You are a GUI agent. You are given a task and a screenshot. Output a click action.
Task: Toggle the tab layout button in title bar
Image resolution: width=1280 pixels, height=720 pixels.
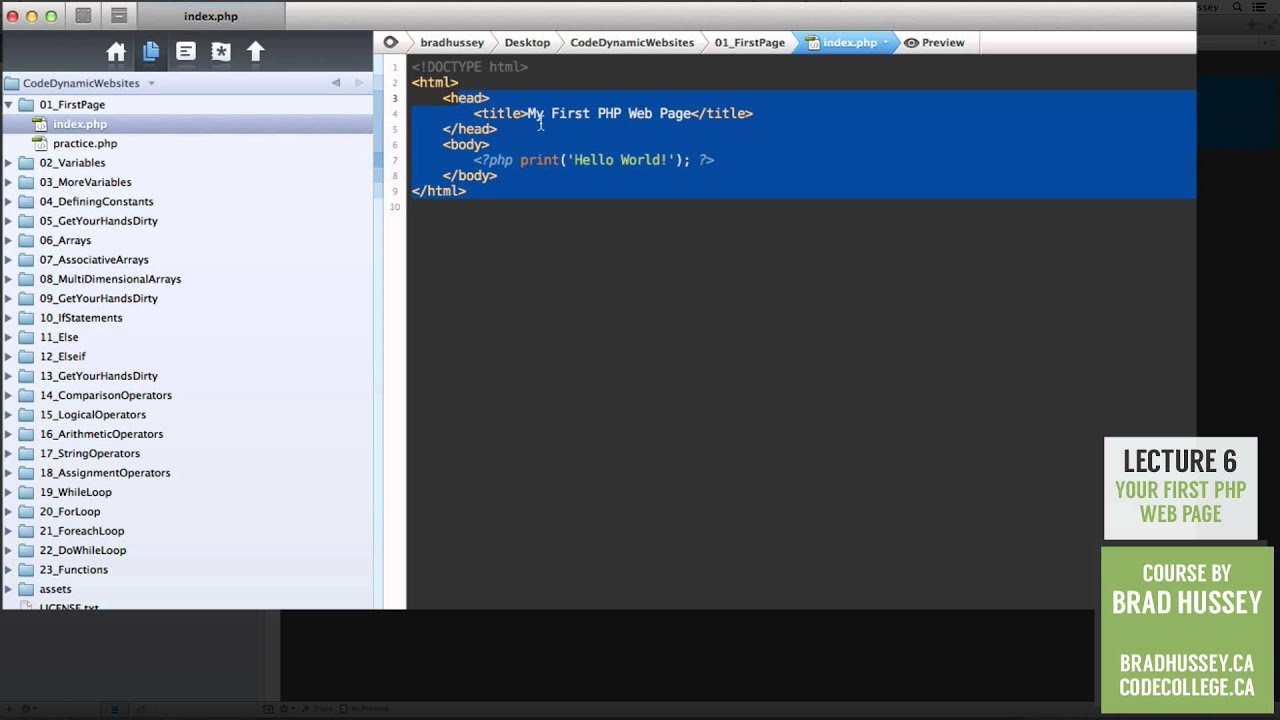click(119, 16)
